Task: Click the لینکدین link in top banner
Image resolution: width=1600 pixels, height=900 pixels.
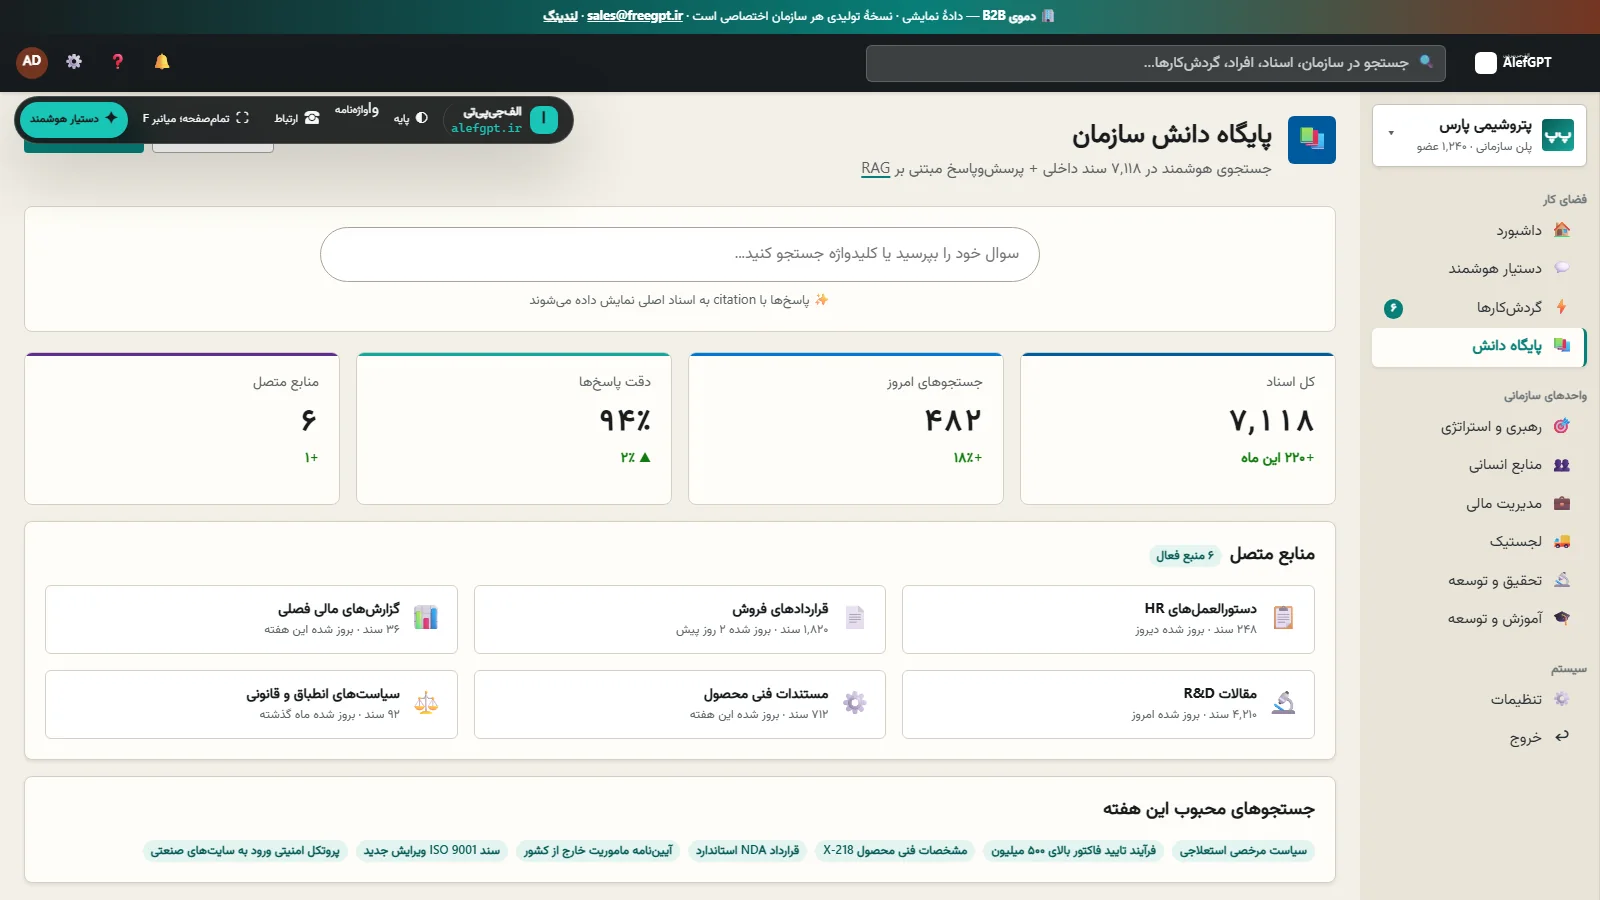Action: point(560,16)
